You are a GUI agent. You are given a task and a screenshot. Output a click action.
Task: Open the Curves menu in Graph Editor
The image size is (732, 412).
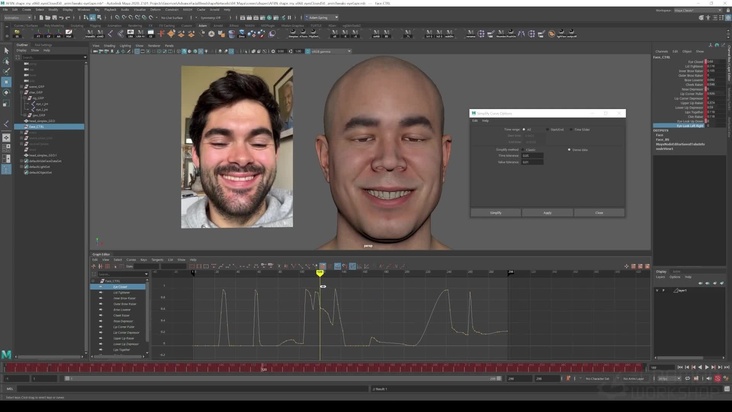[131, 259]
